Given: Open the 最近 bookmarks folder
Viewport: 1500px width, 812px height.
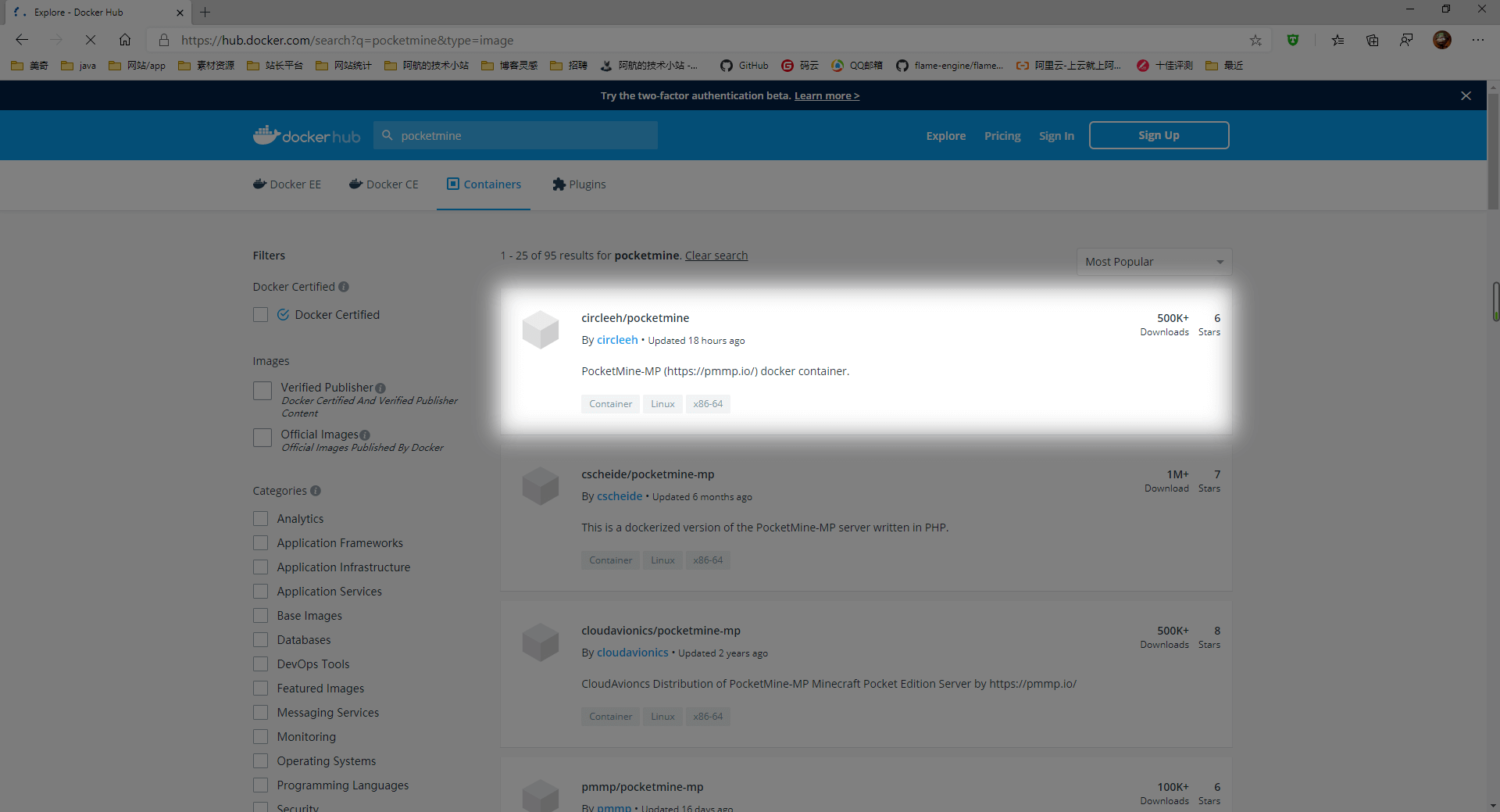Looking at the screenshot, I should (1224, 66).
